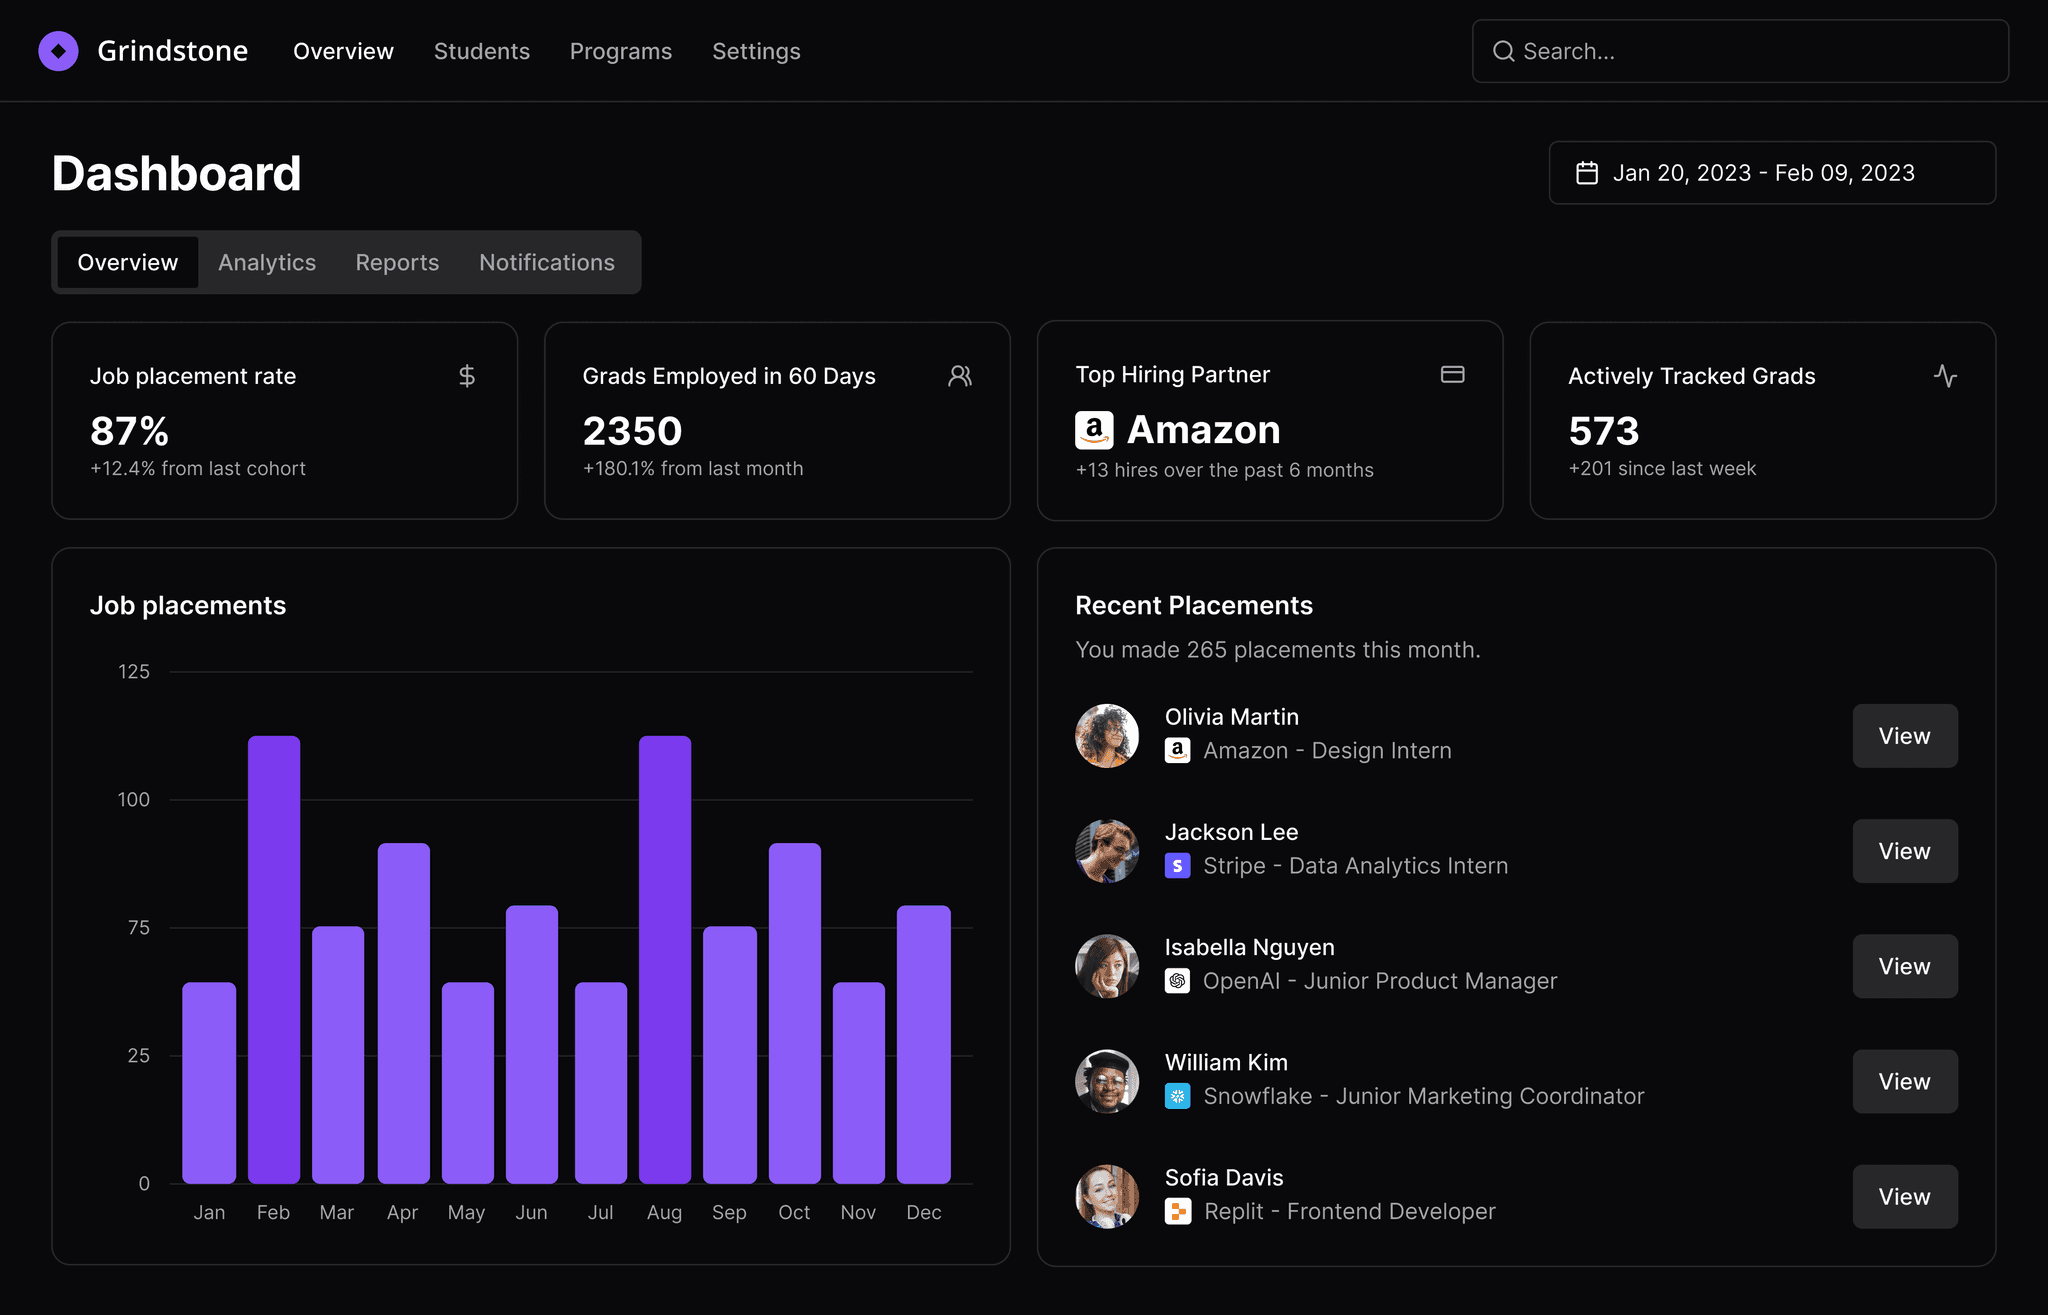Open the Jan 20 - Feb 09 date picker
This screenshot has height=1315, width=2048.
1772,173
